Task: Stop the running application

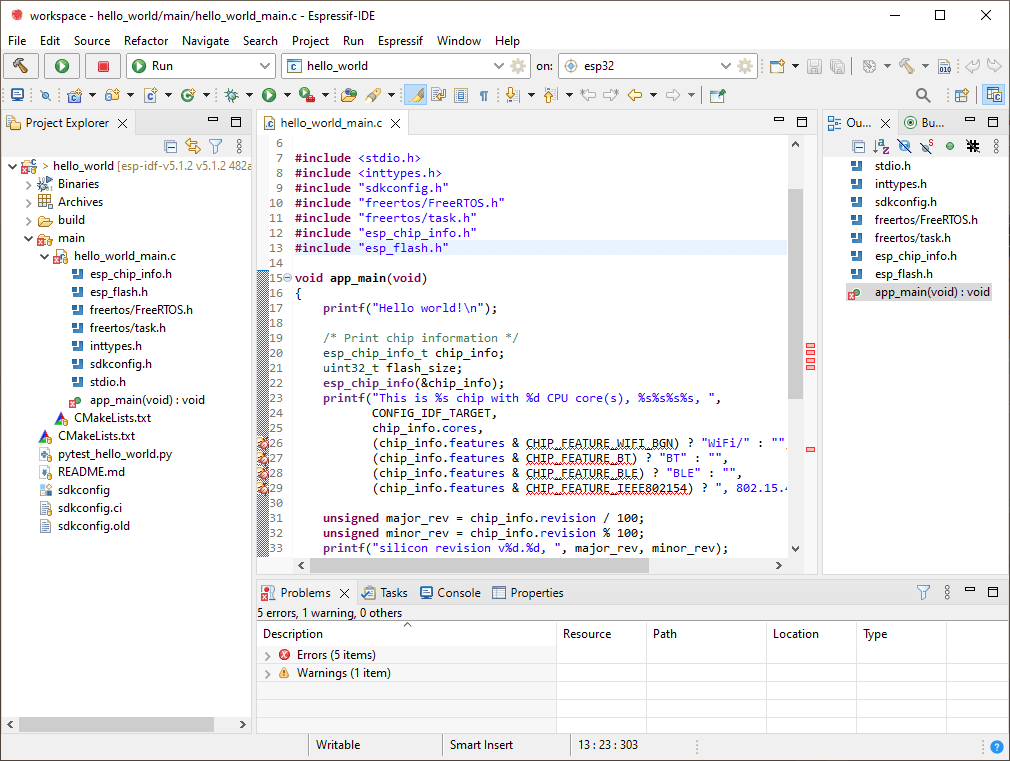Action: 104,66
